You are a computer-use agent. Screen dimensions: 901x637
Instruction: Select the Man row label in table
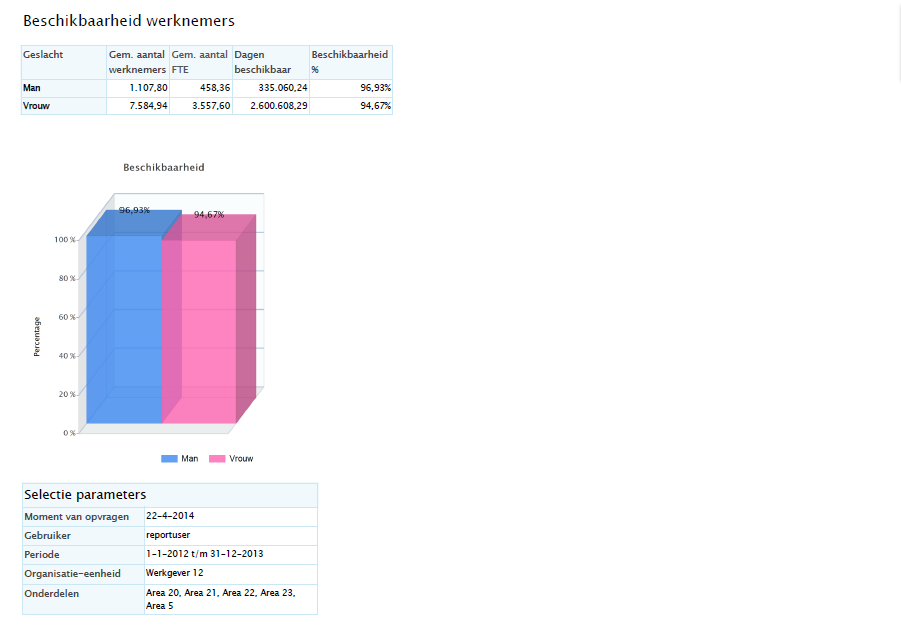[32, 88]
